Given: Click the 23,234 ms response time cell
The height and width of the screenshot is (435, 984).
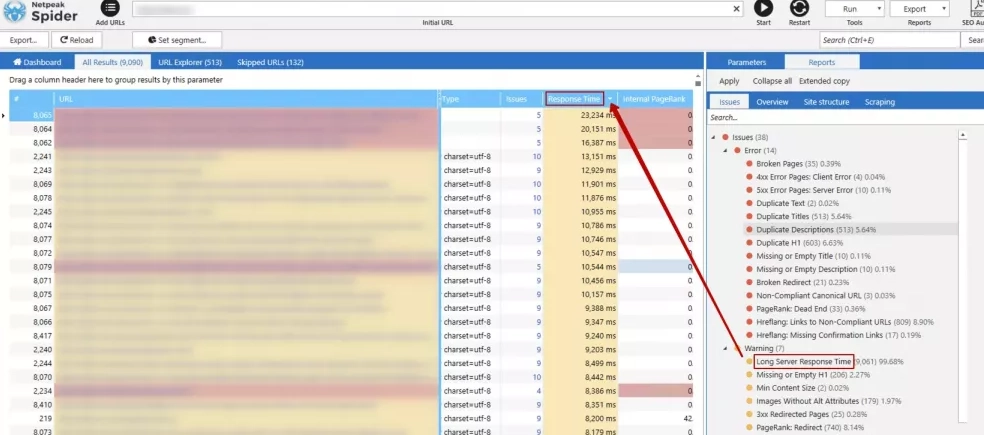Looking at the screenshot, I should click(581, 115).
